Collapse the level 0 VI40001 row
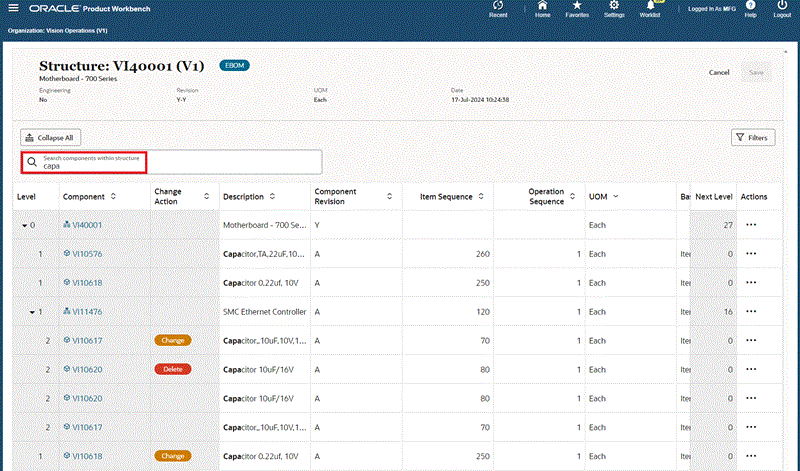Screen dimensions: 800x471 [x=24, y=226]
